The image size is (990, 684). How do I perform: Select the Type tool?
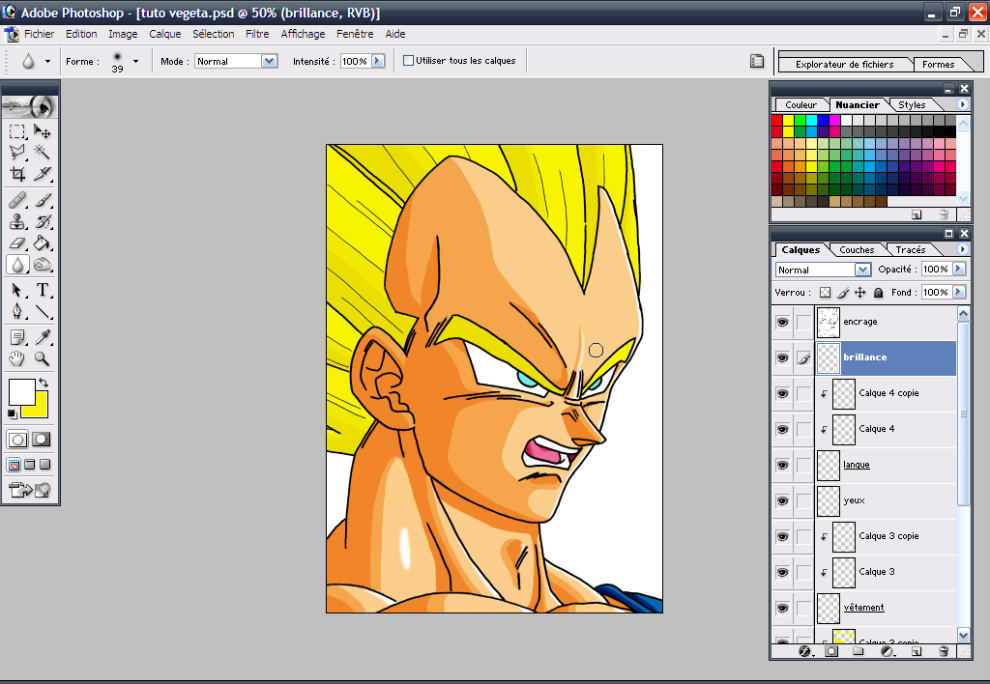[42, 290]
